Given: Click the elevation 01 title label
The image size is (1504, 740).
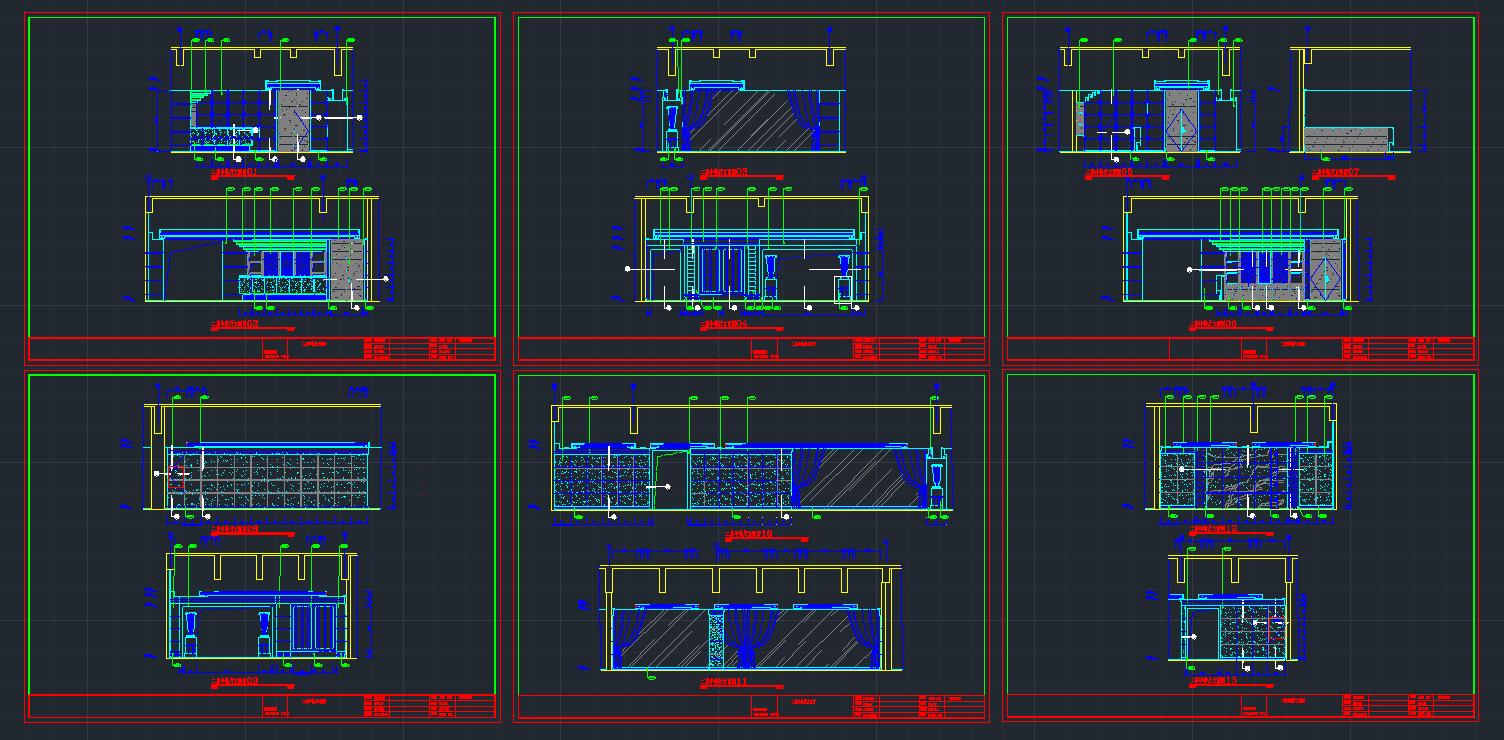Looking at the screenshot, I should [237, 172].
